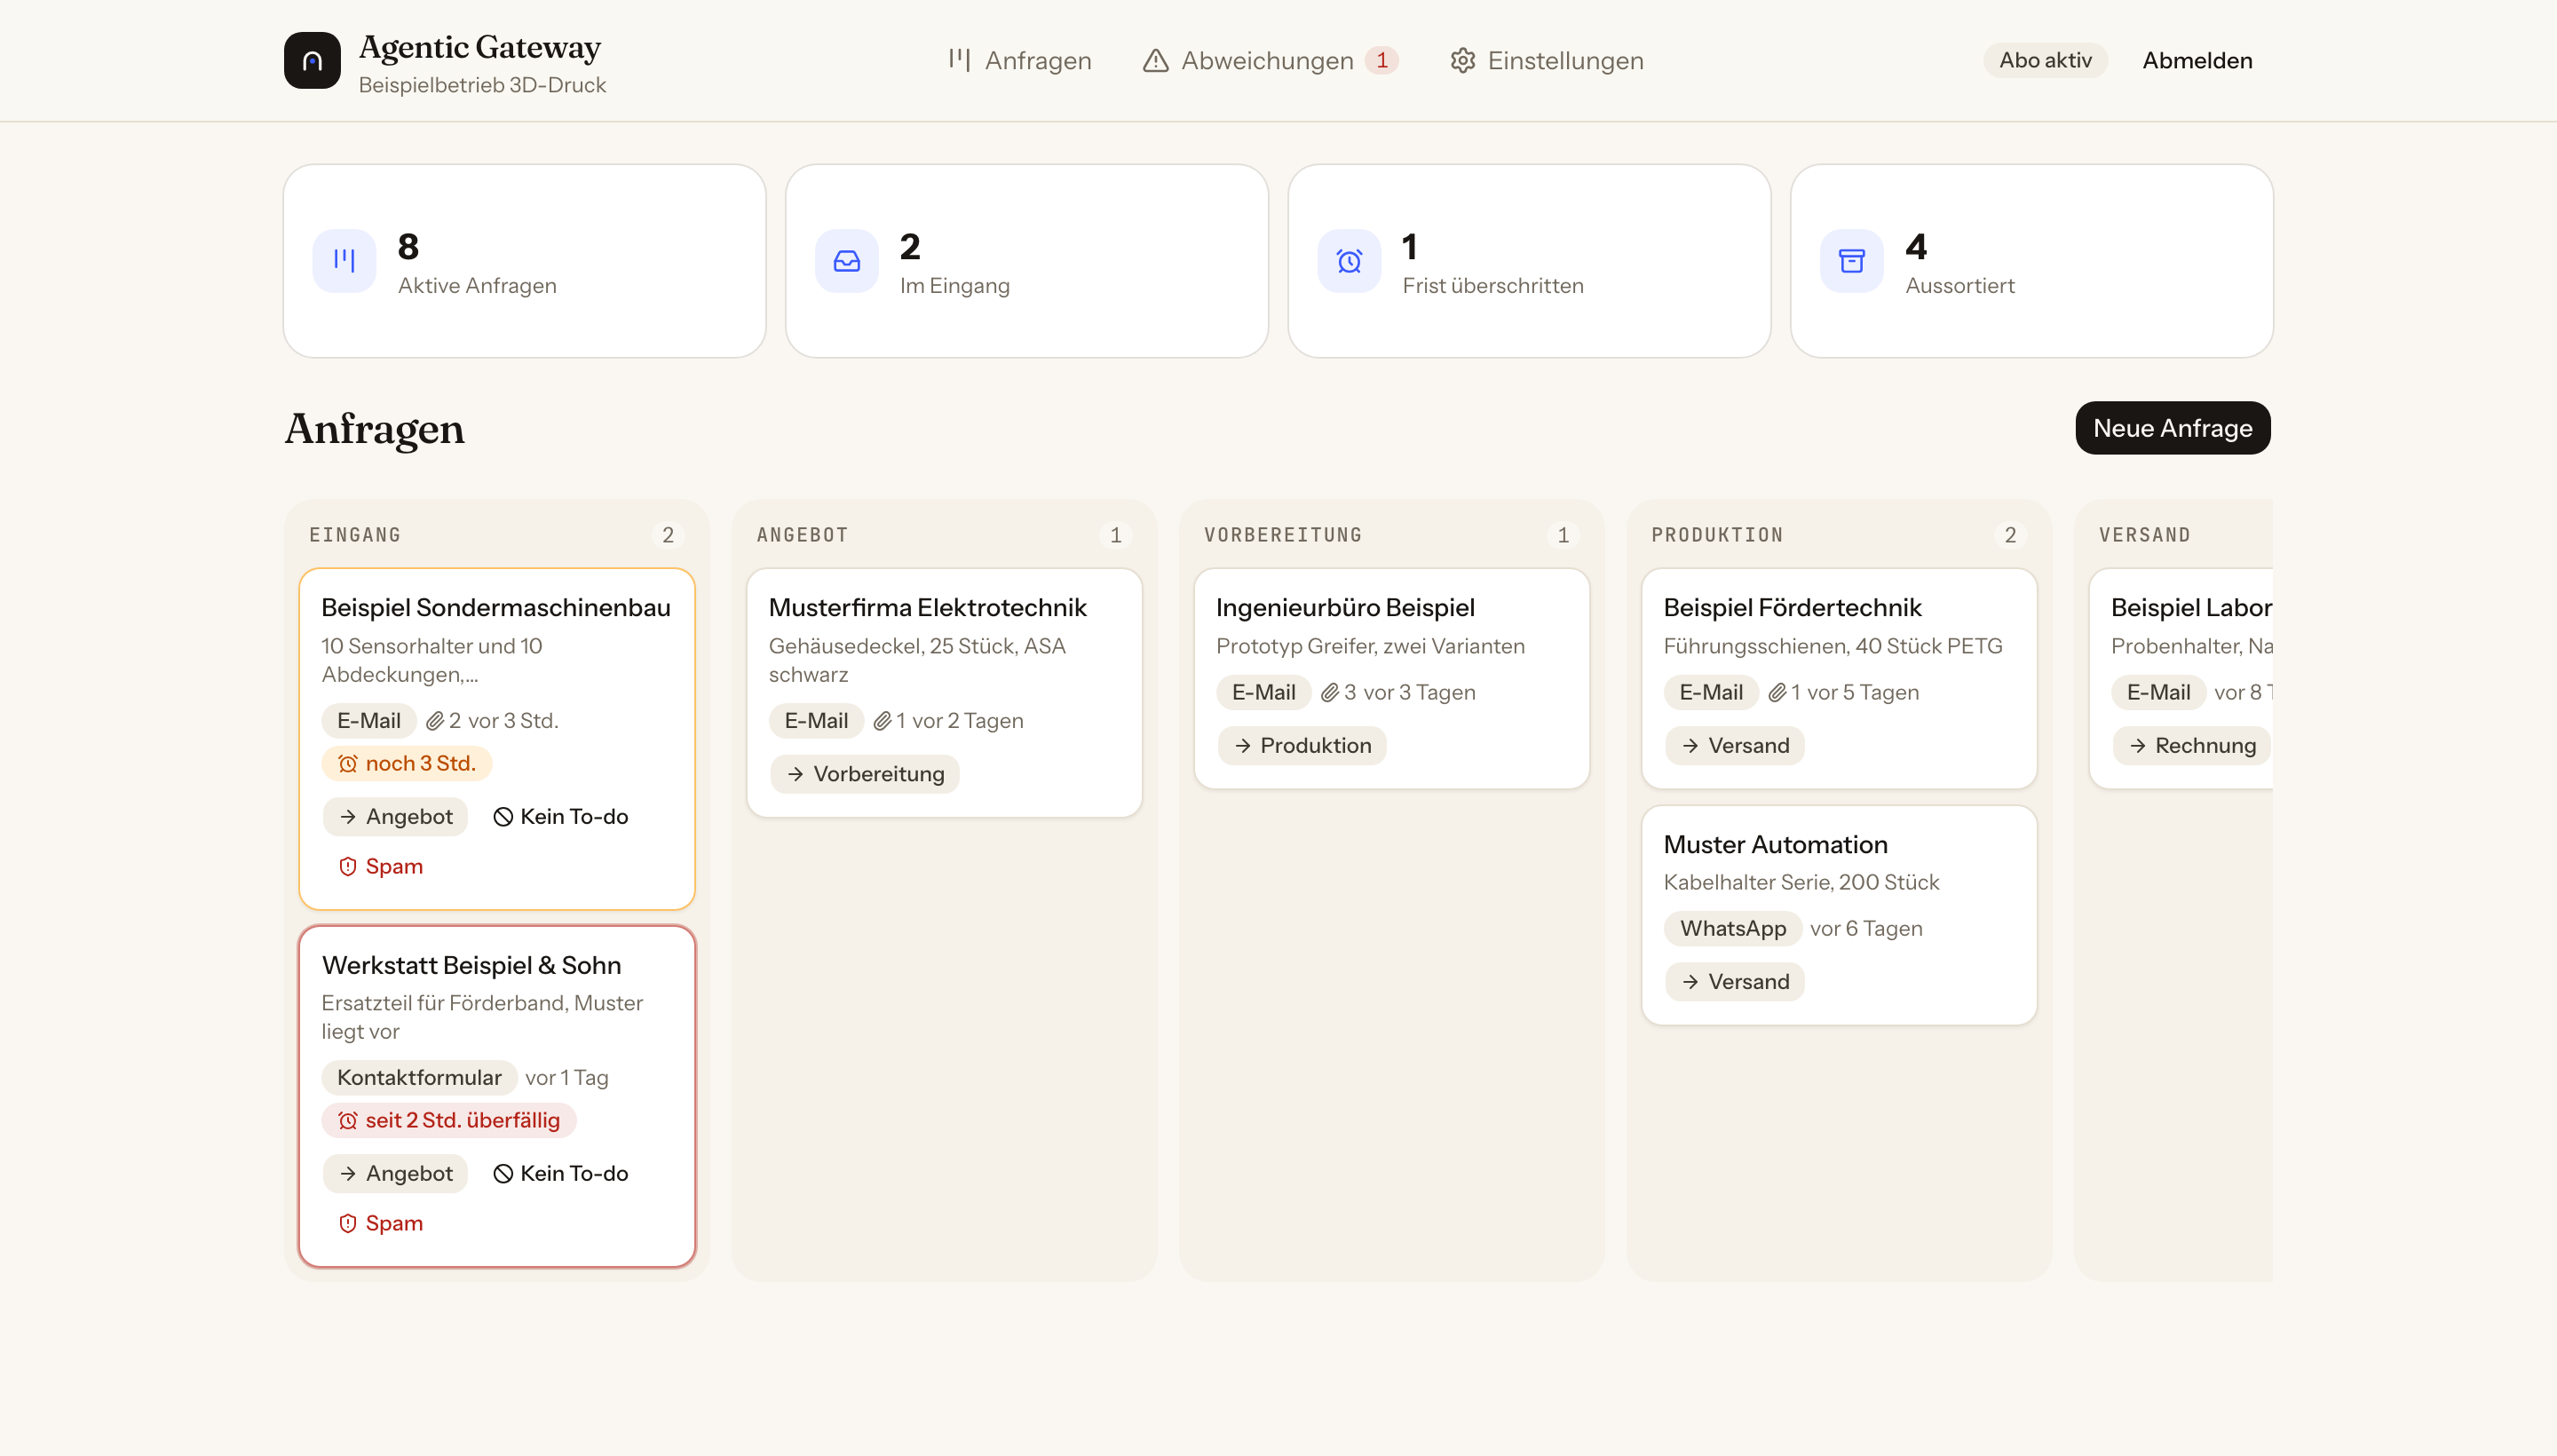The height and width of the screenshot is (1456, 2557).
Task: Open Einstellungen from the top navigation
Action: (1547, 60)
